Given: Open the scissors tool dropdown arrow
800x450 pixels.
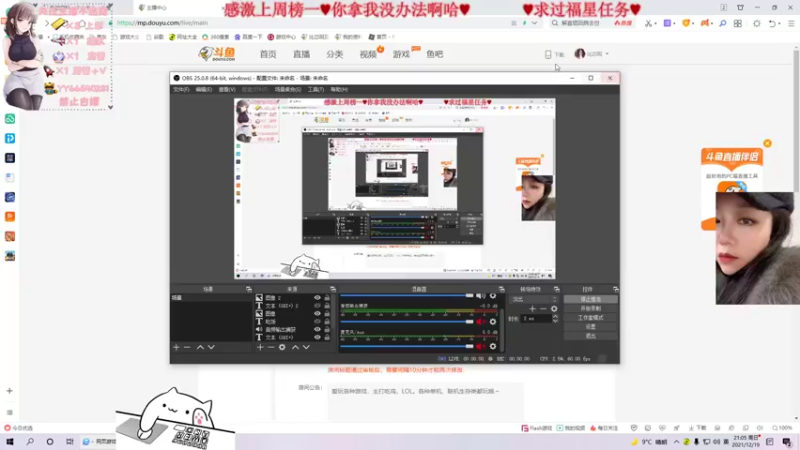Looking at the screenshot, I should point(655,23).
